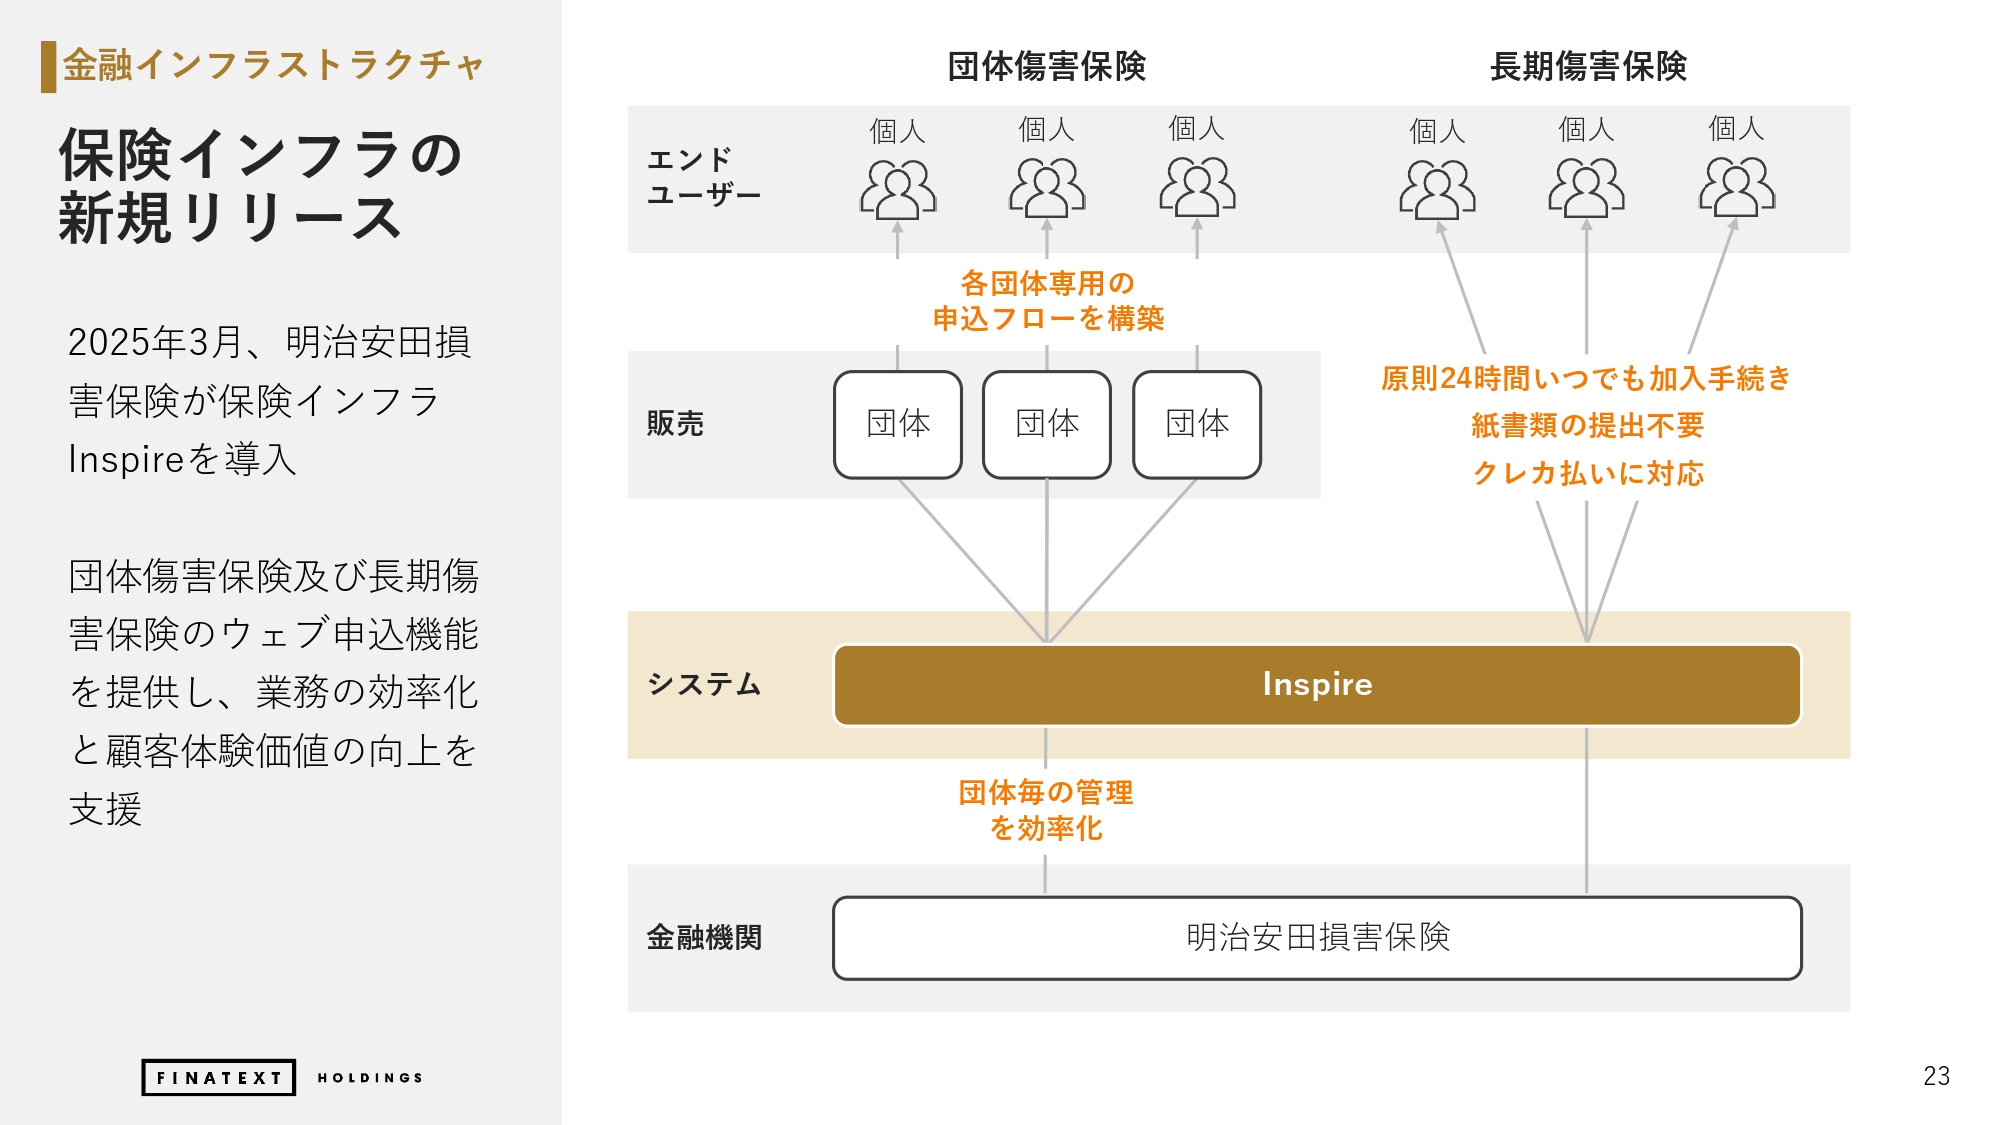The image size is (2000, 1125).
Task: Click the 明治安田損害保険 box
Action: 1317,938
